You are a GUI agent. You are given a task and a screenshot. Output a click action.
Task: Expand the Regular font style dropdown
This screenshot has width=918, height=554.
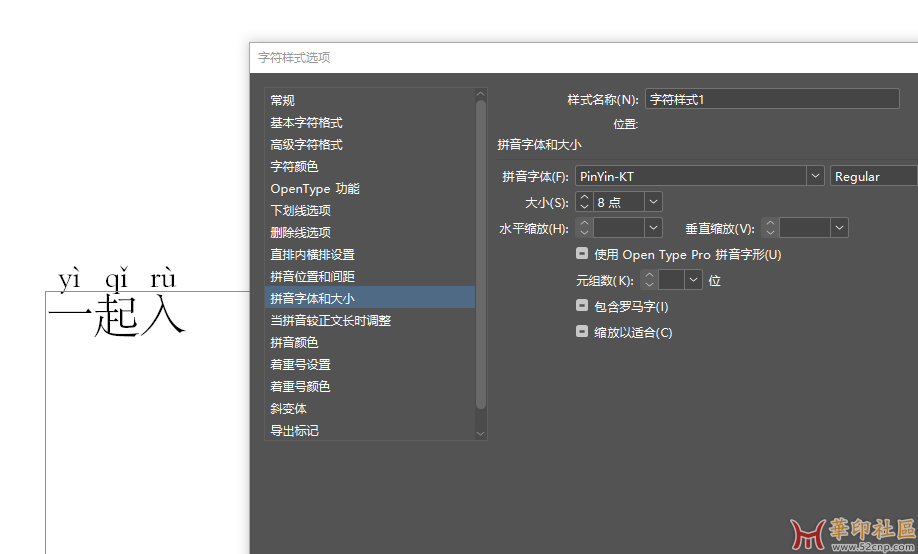(x=873, y=176)
